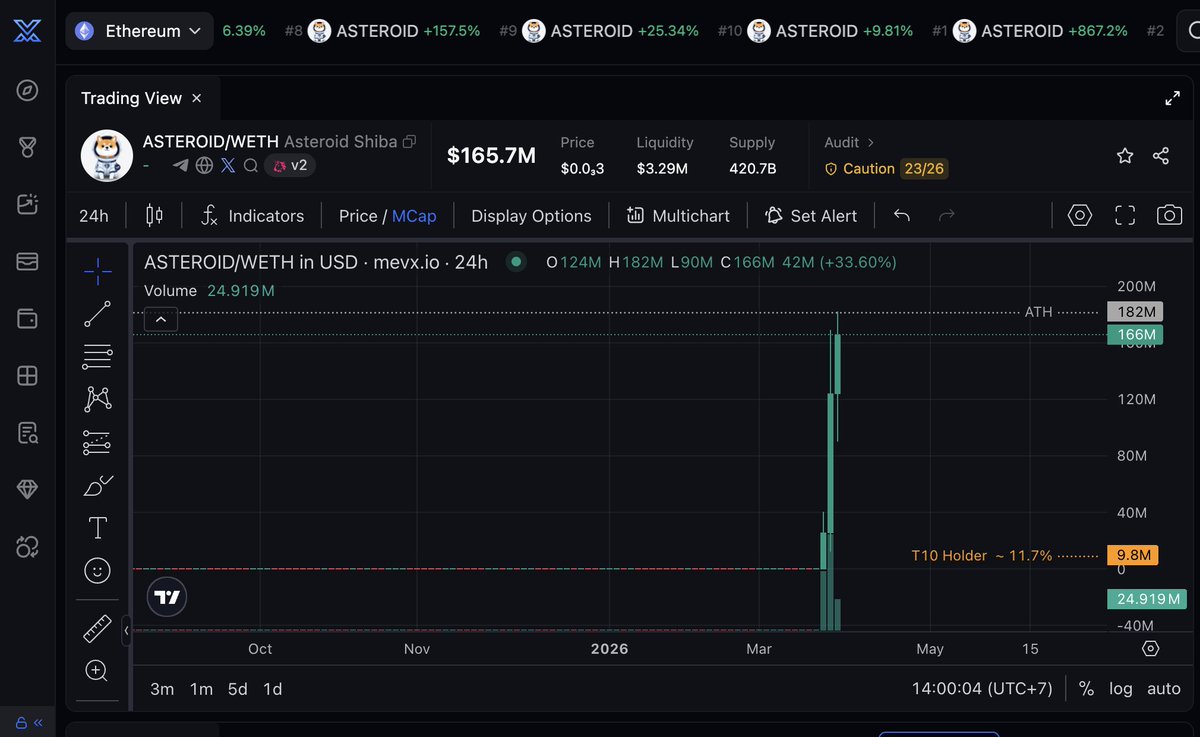This screenshot has width=1200, height=737.
Task: Open the #10 ASTEROID +9.81% ticker
Action: tap(815, 31)
